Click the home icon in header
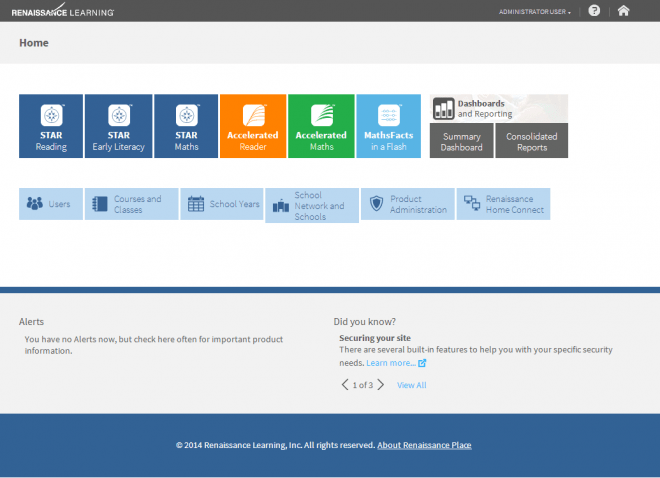 [623, 11]
